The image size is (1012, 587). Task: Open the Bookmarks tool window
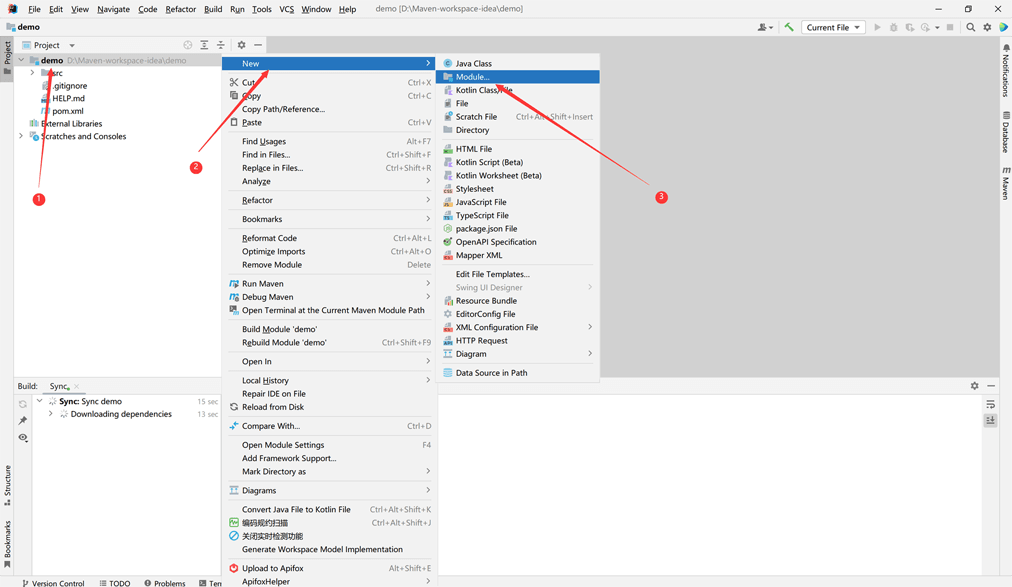[7, 544]
